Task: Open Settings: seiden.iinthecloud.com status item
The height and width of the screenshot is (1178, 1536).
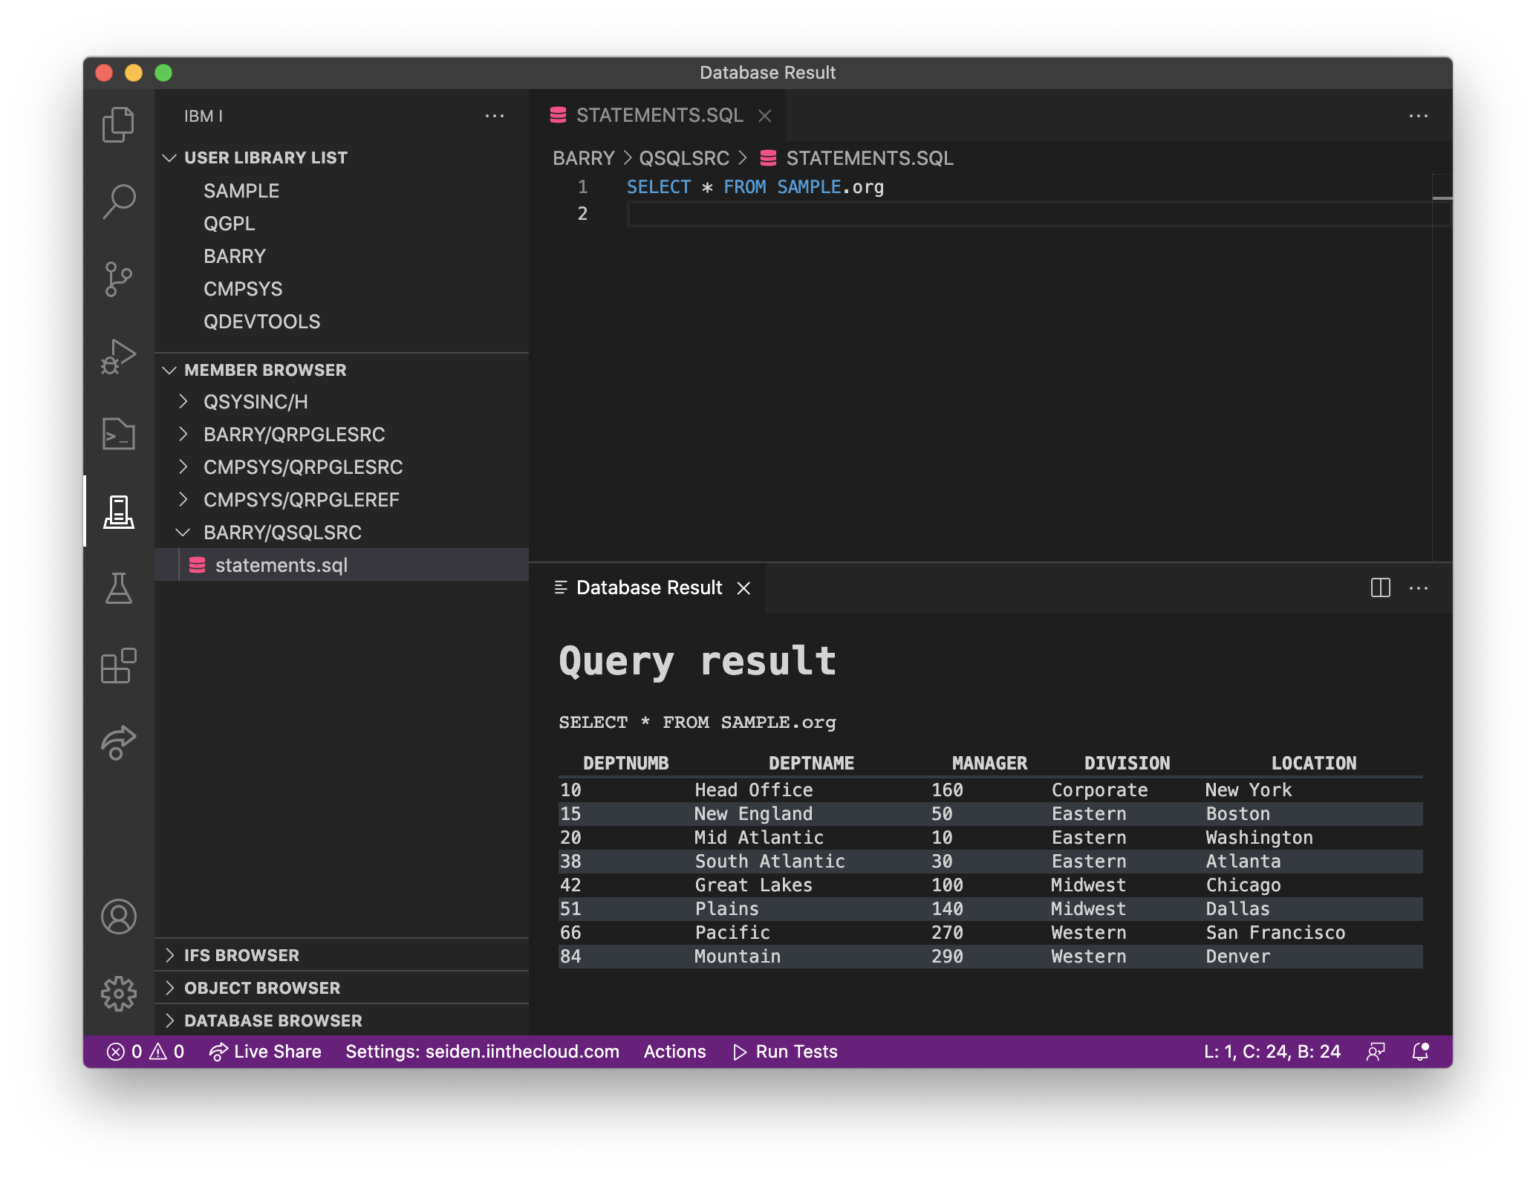Action: [482, 1051]
